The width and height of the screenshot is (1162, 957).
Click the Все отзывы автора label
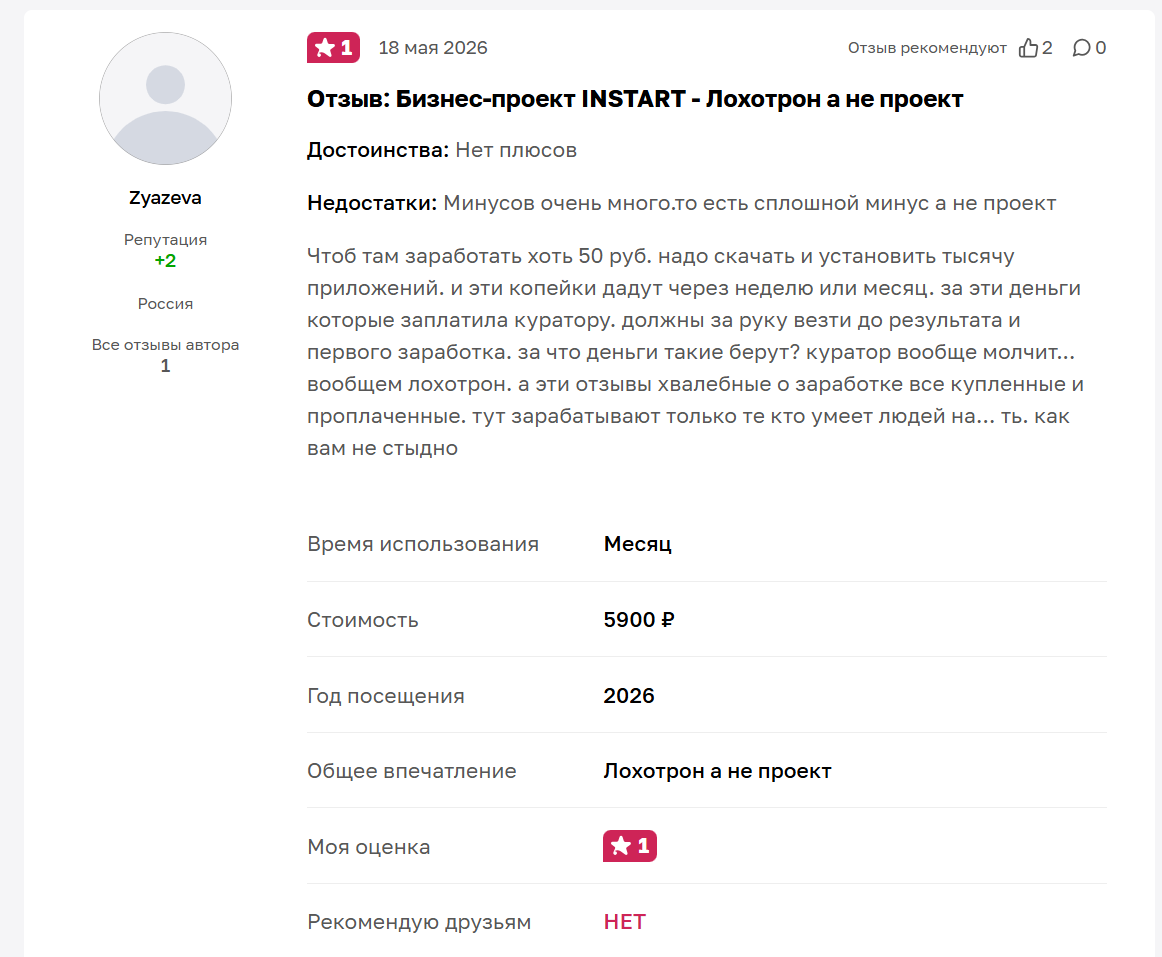165,345
